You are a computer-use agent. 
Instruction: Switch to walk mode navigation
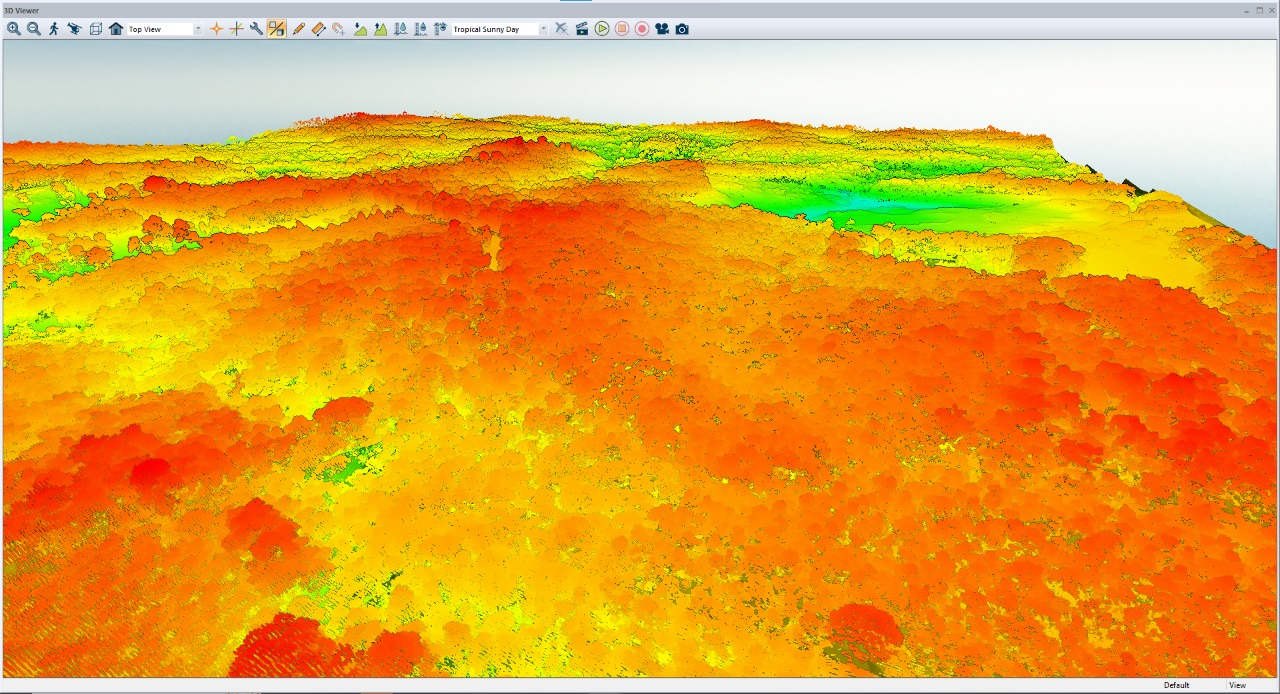pos(54,29)
